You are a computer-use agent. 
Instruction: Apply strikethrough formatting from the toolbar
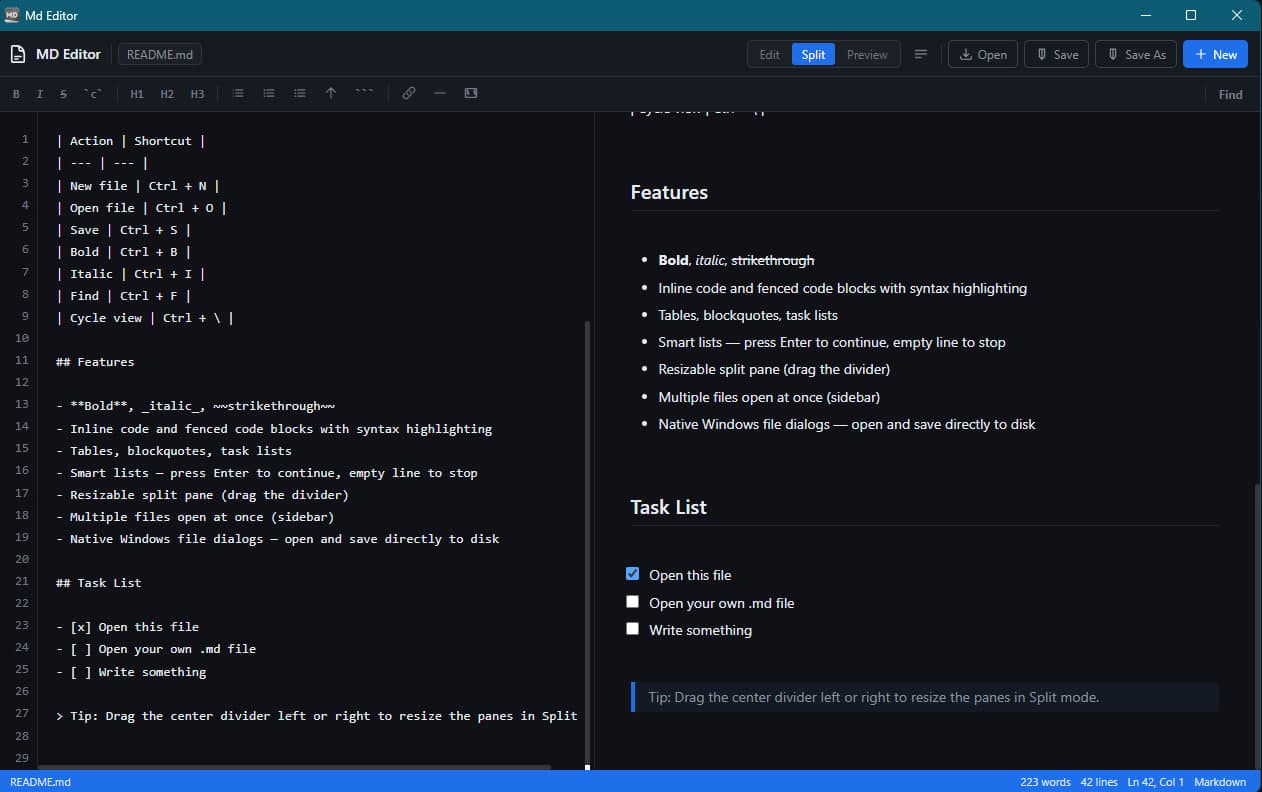pos(63,94)
